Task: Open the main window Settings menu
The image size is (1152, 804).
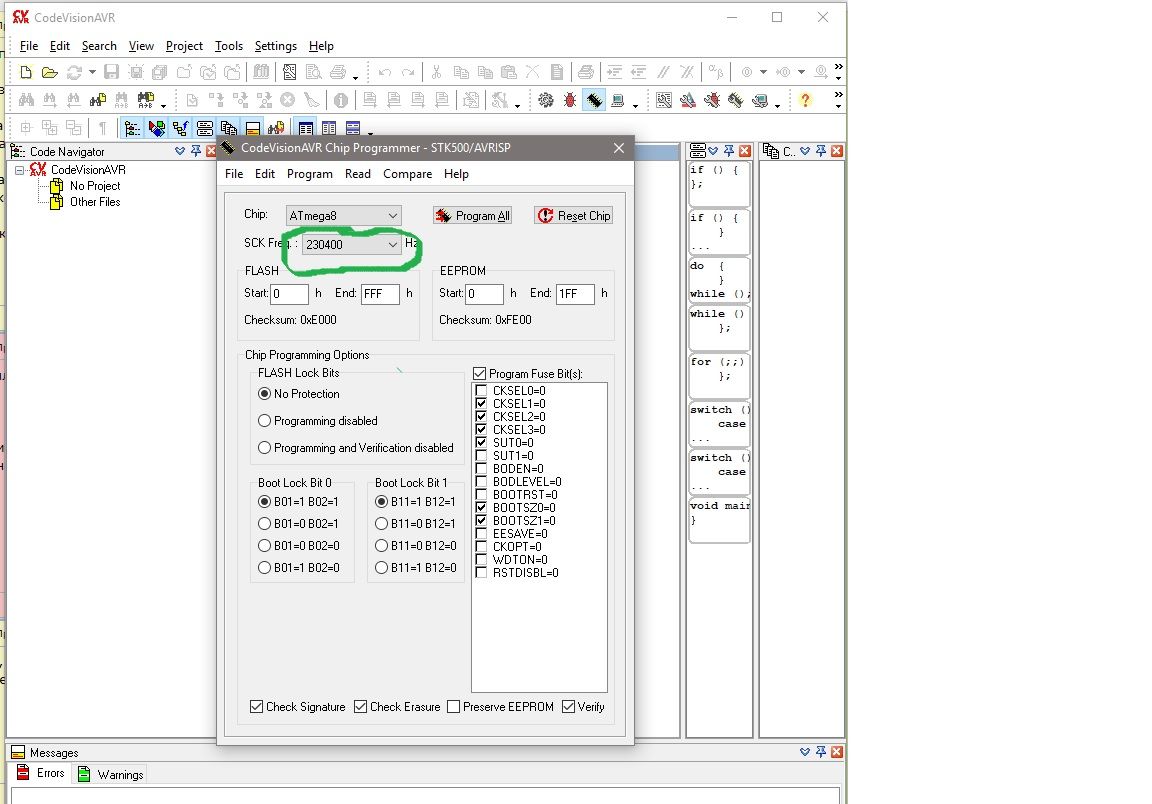Action: coord(276,46)
